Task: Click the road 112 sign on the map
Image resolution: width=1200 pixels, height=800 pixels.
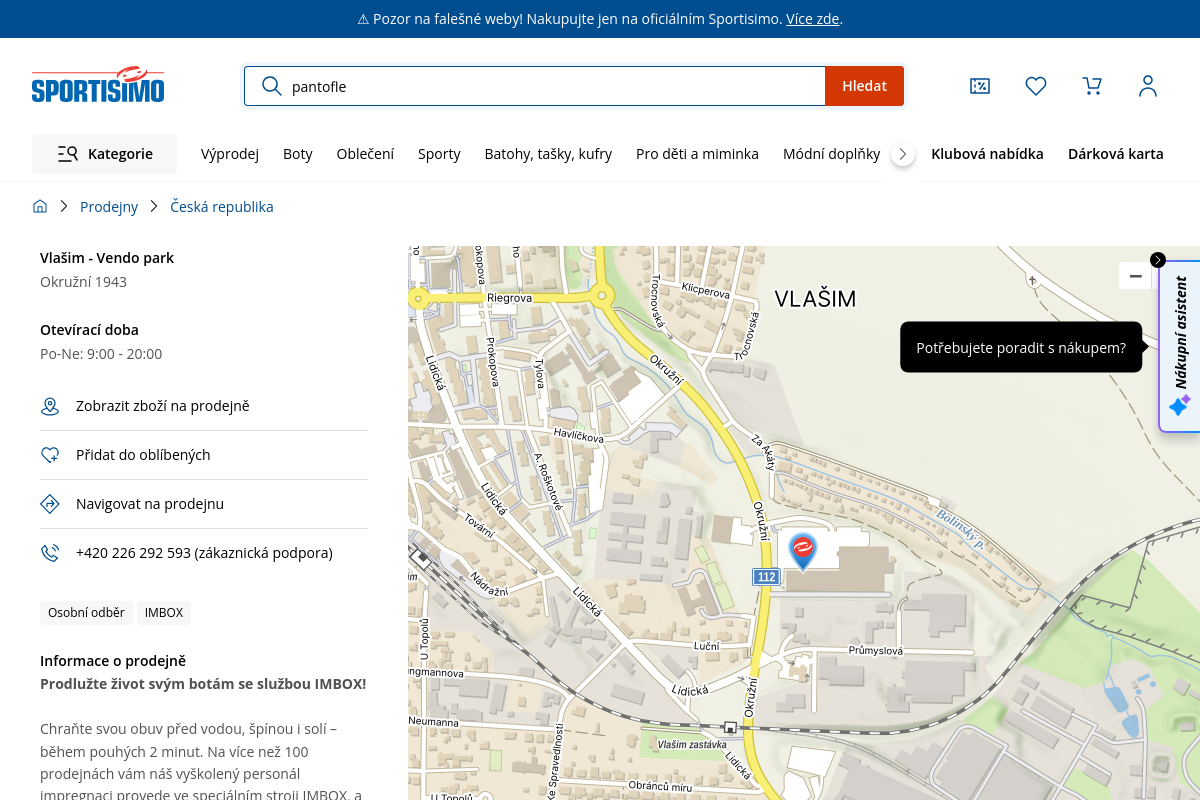Action: click(766, 577)
